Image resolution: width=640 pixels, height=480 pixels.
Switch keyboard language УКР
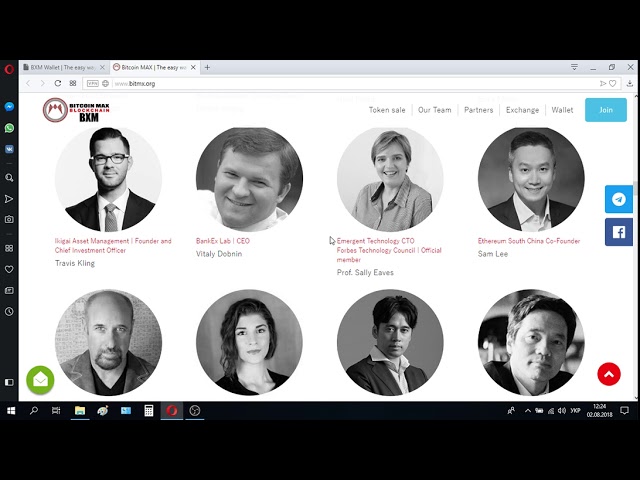[x=576, y=411]
